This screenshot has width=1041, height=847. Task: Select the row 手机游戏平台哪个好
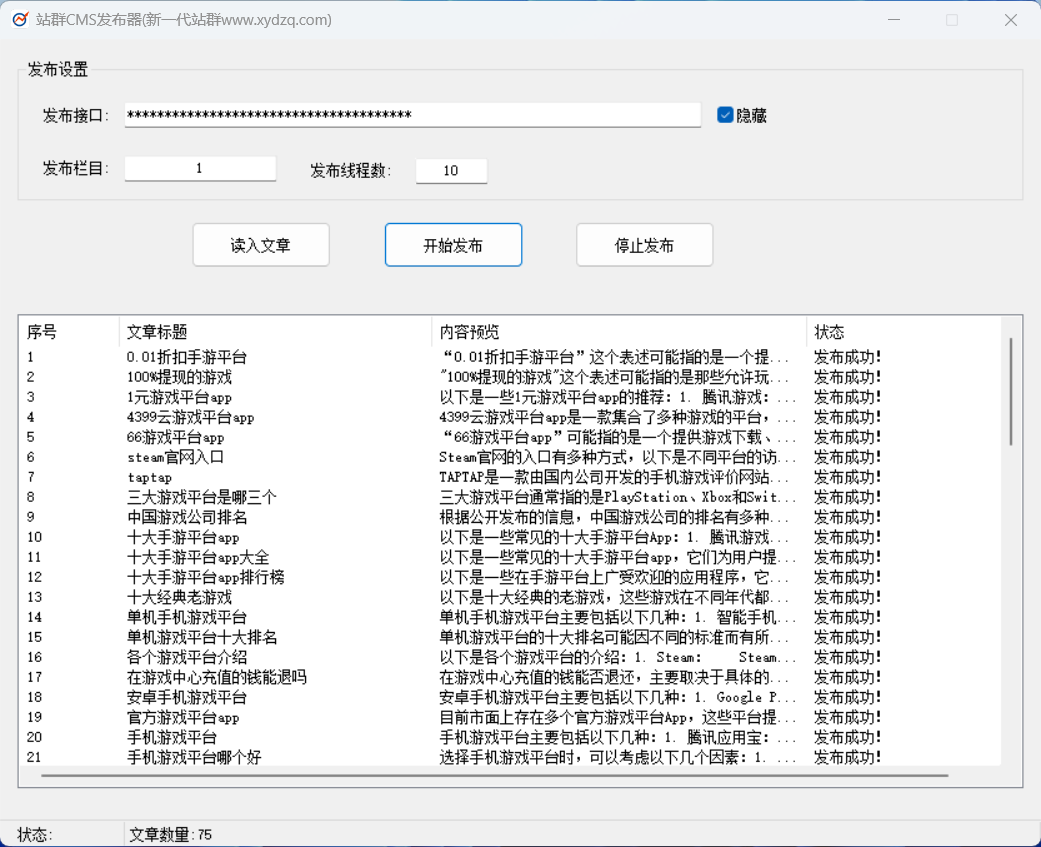point(194,757)
